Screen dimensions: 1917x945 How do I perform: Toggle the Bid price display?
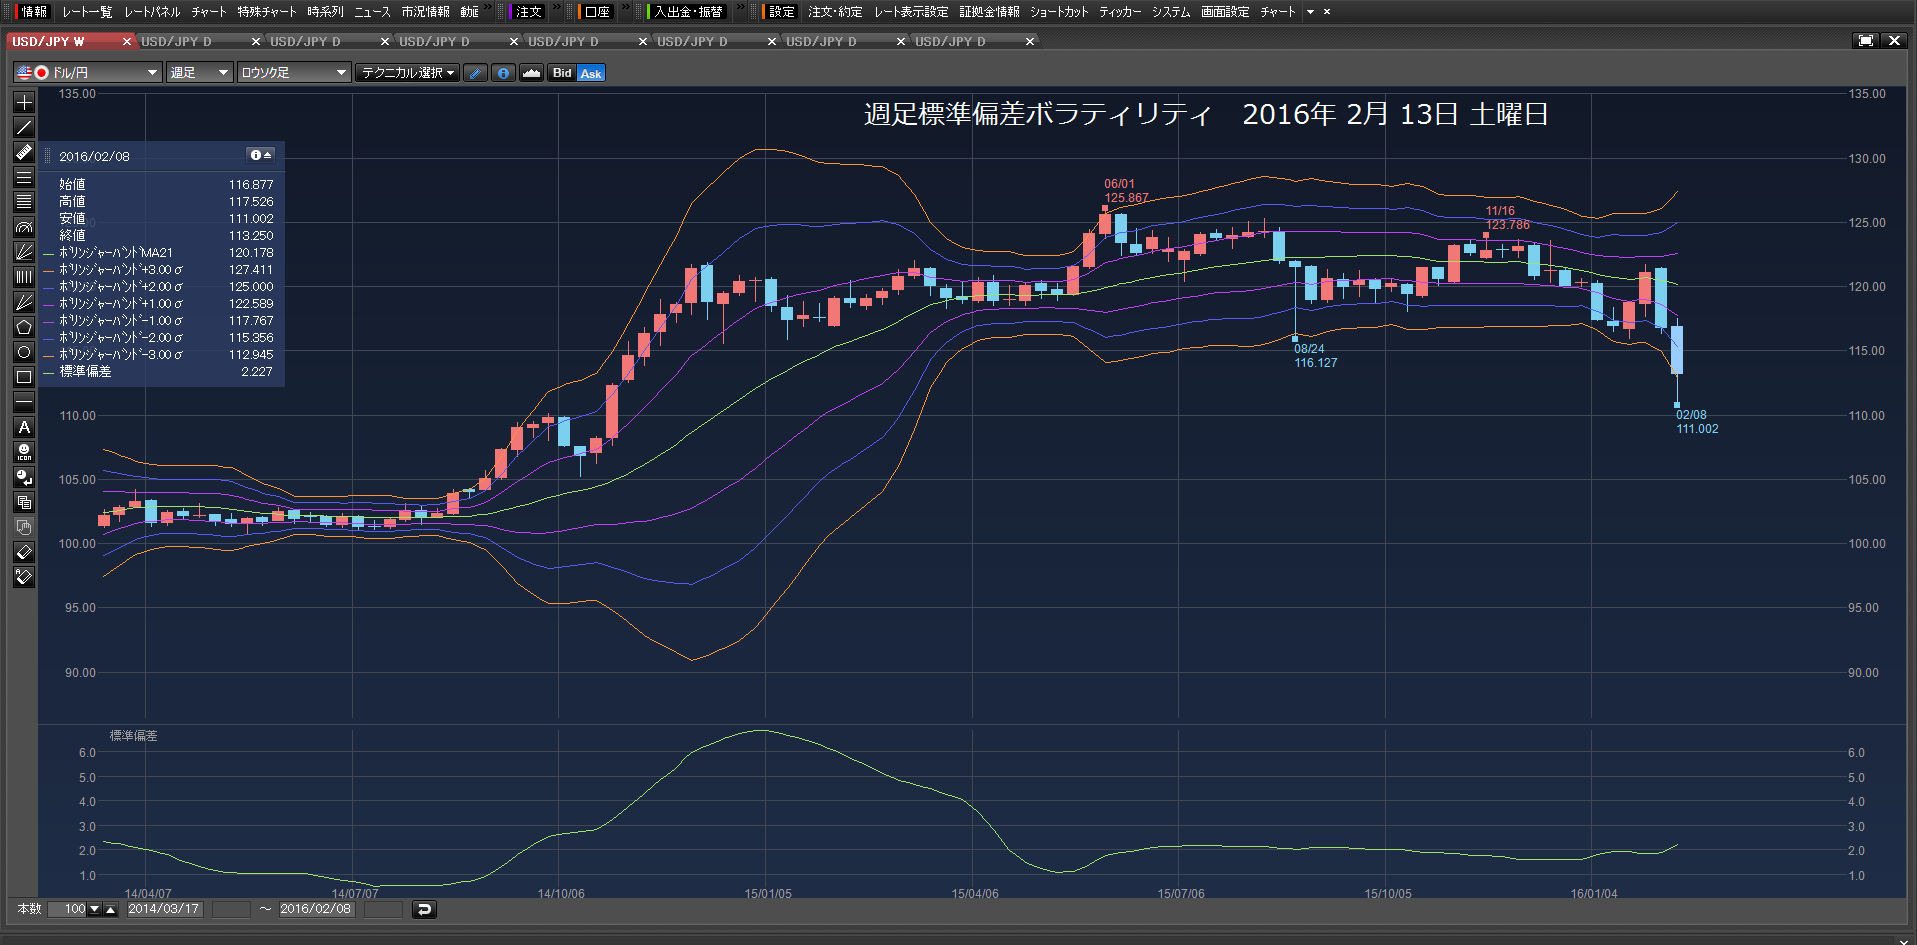[562, 73]
